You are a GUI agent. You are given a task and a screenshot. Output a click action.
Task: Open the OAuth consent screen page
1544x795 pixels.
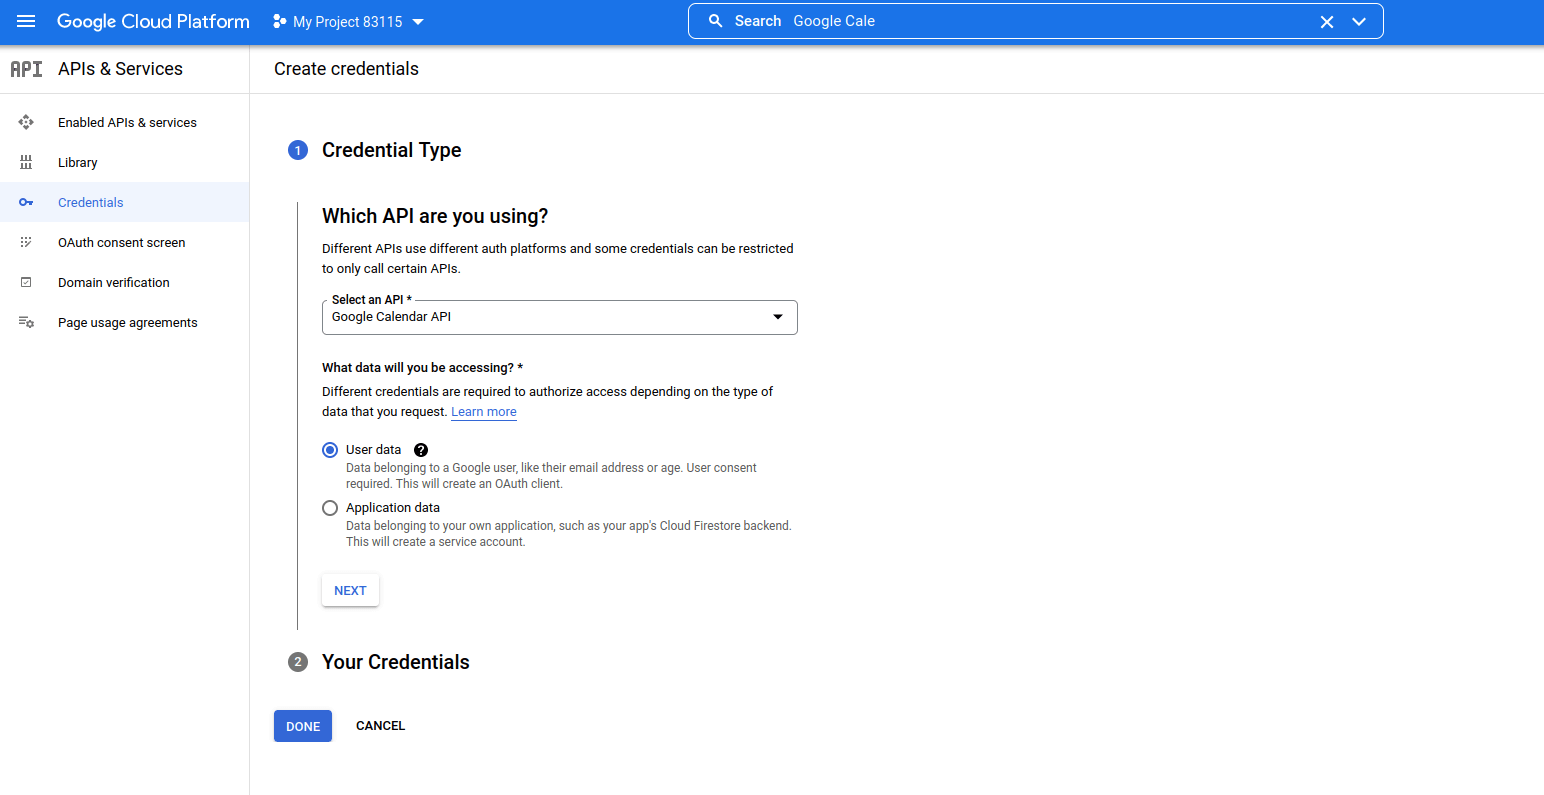pos(125,242)
